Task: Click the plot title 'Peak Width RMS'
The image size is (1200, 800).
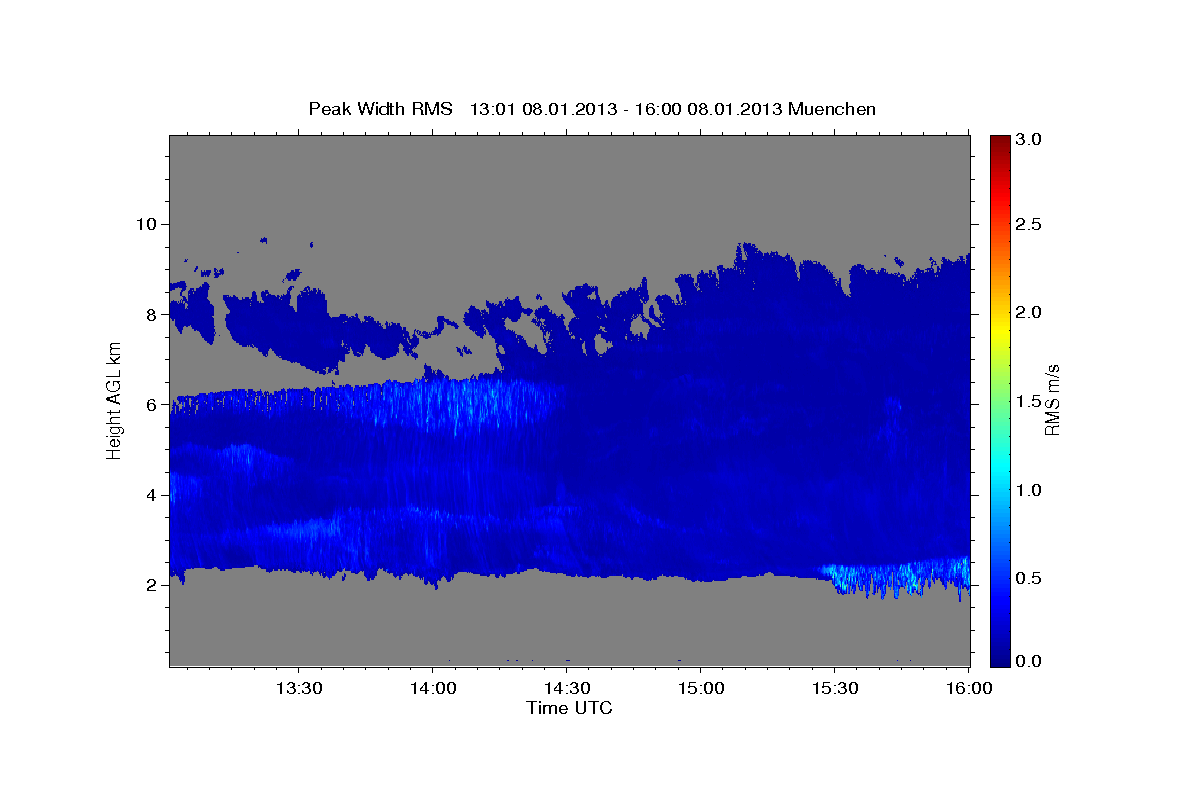Action: (x=380, y=109)
